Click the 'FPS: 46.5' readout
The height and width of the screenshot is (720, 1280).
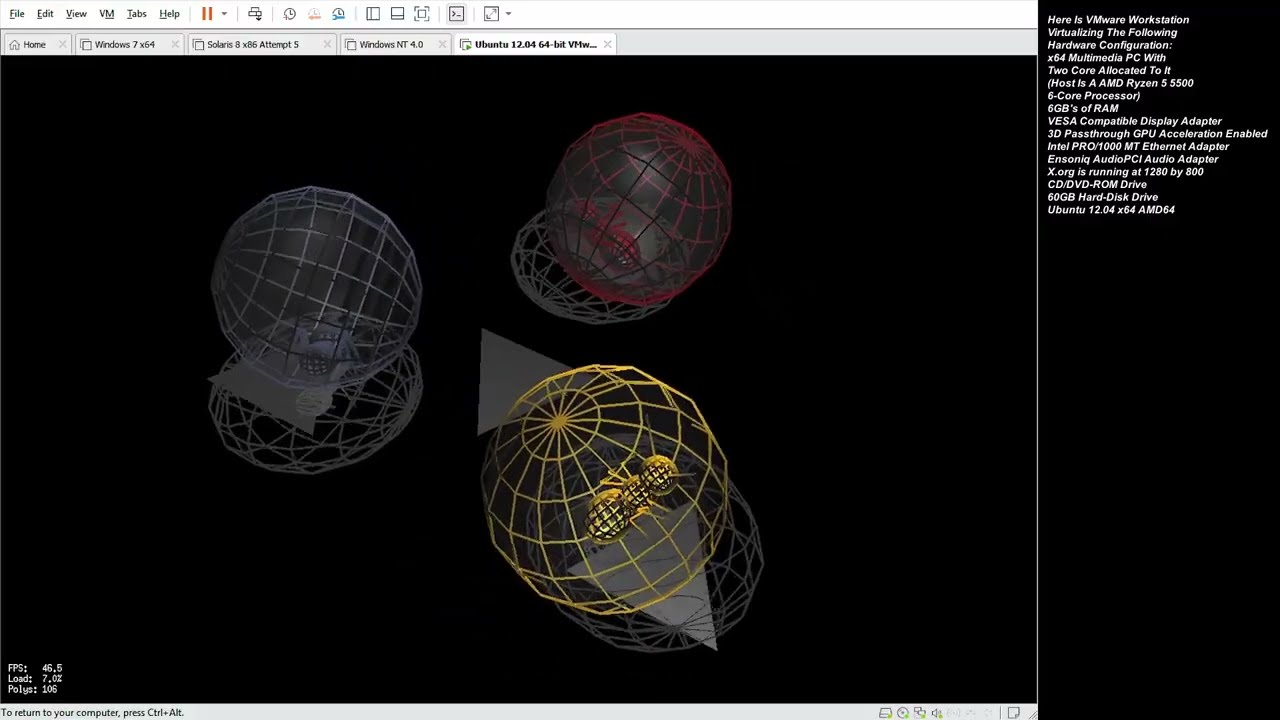pyautogui.click(x=35, y=668)
